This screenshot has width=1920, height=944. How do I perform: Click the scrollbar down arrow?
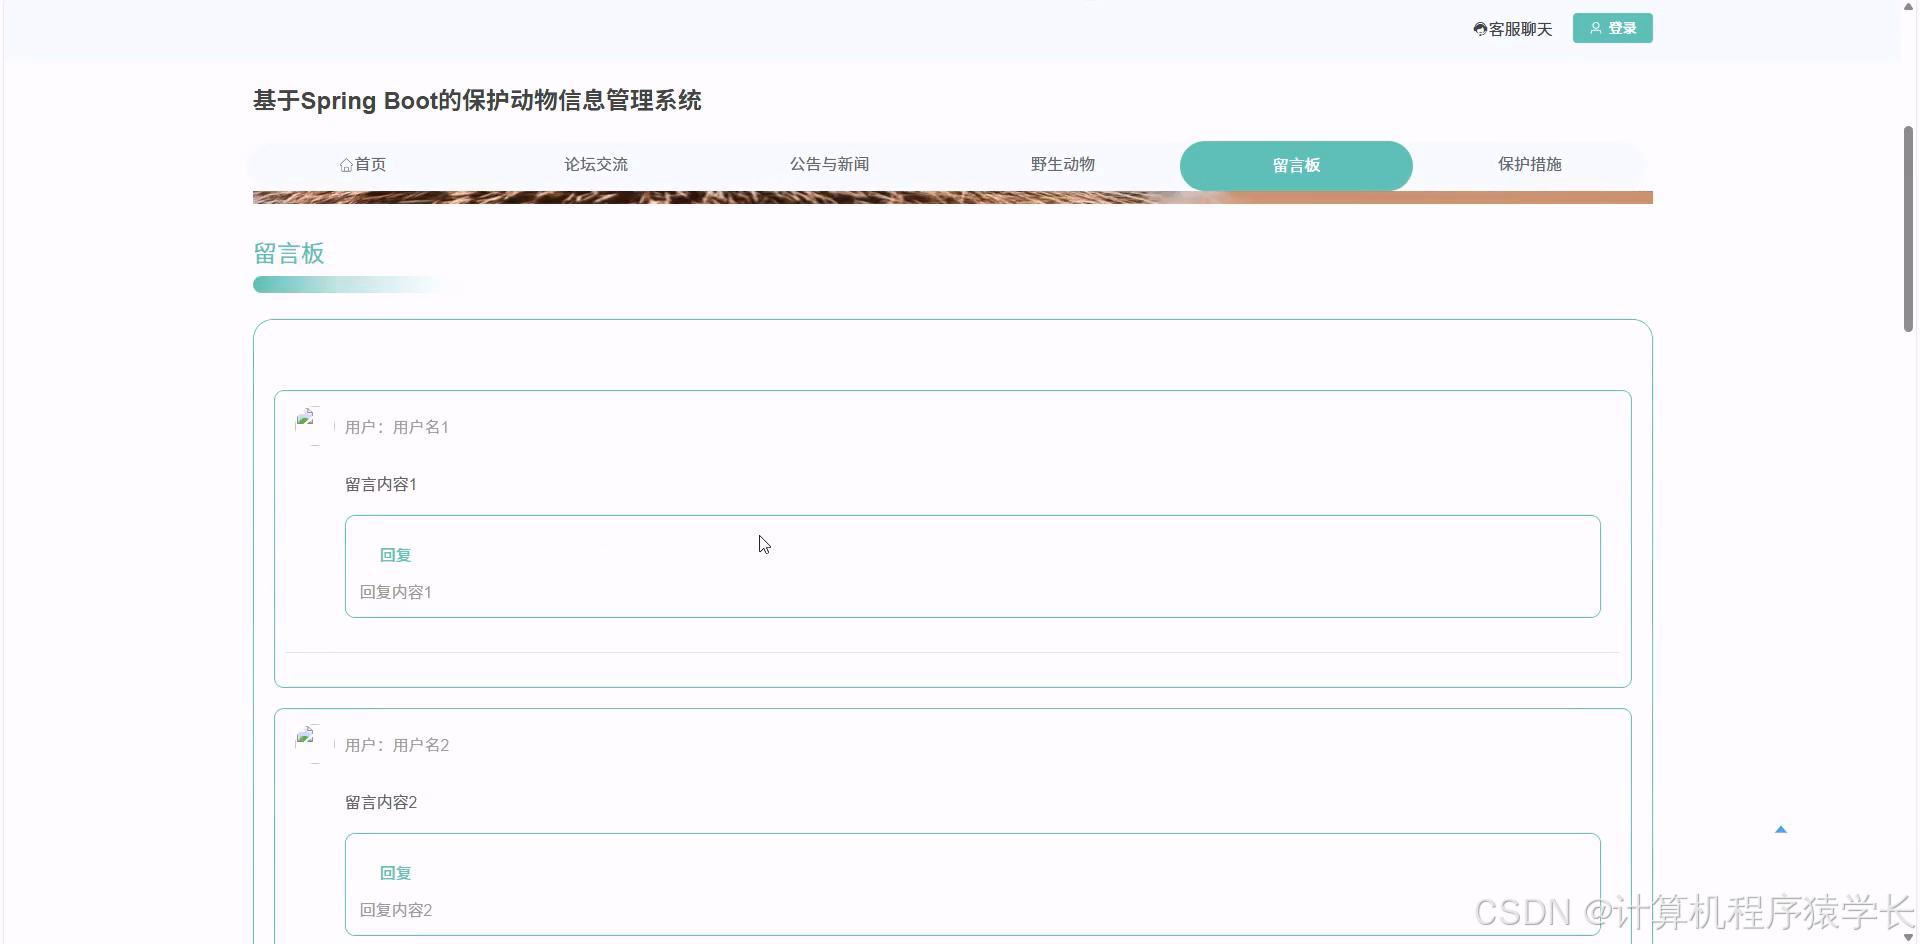click(x=1909, y=938)
